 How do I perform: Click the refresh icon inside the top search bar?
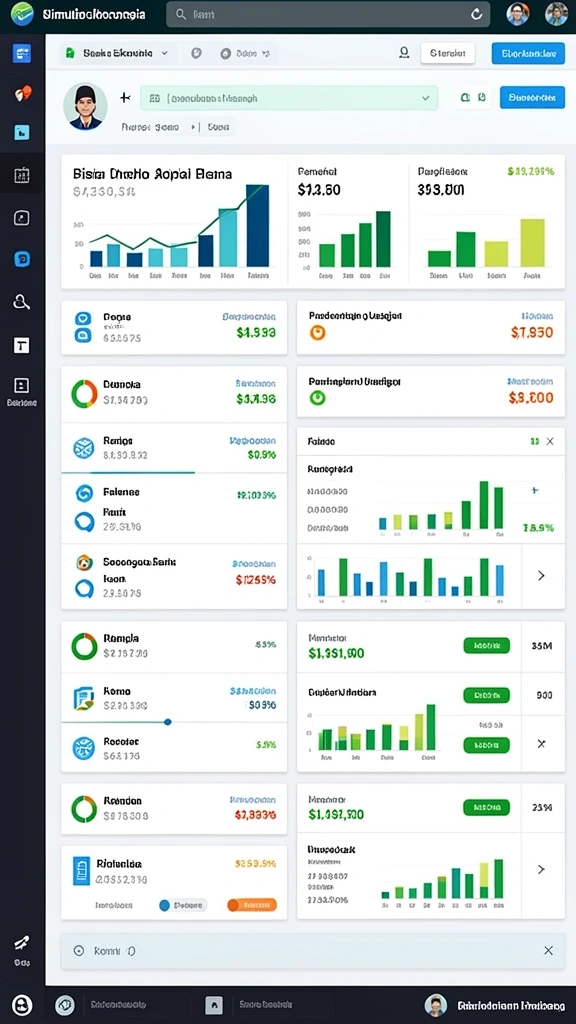tap(476, 14)
